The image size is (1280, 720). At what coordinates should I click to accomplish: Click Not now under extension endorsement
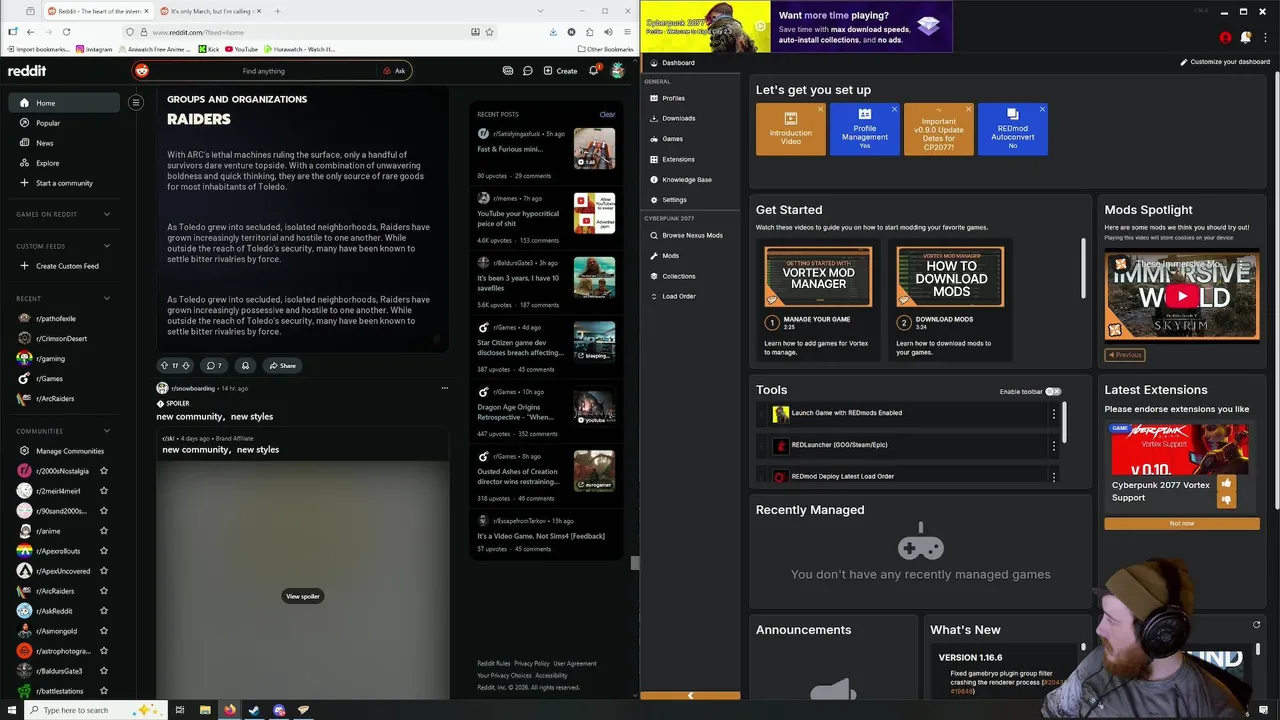point(1182,523)
